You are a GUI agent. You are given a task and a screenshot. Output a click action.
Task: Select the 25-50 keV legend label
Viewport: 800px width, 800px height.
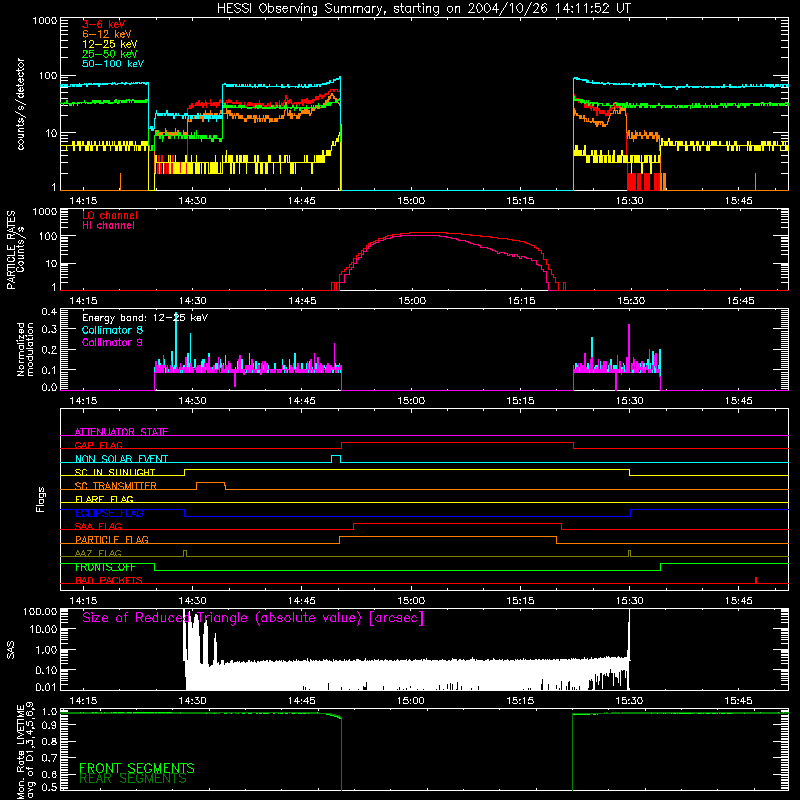pos(110,54)
